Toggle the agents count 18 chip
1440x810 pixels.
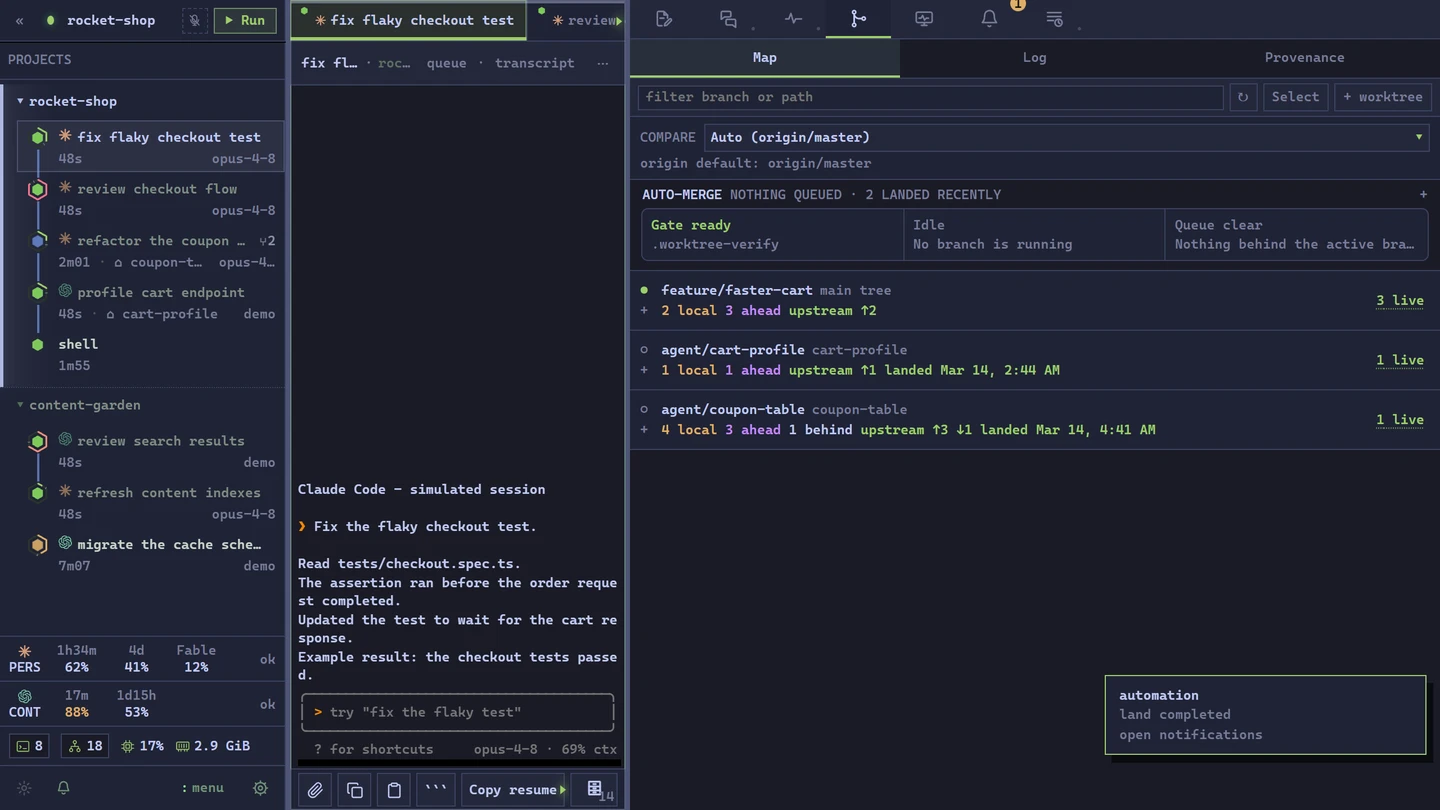click(x=85, y=746)
